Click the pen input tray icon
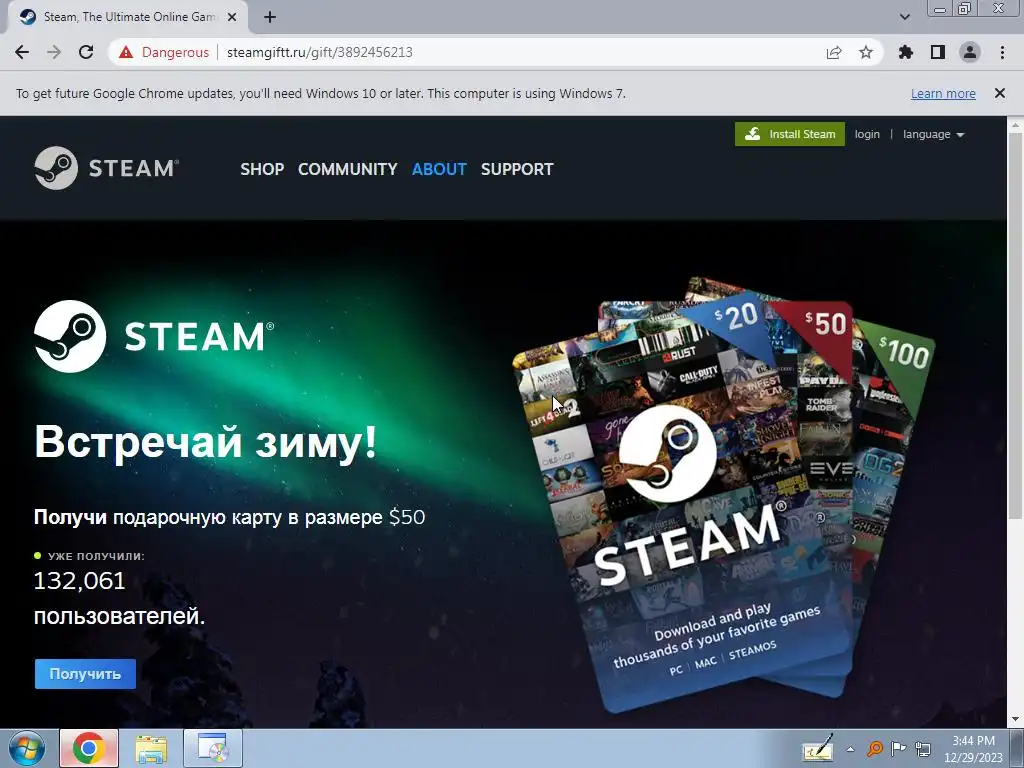Screen dimensions: 1024x768 [x=818, y=748]
